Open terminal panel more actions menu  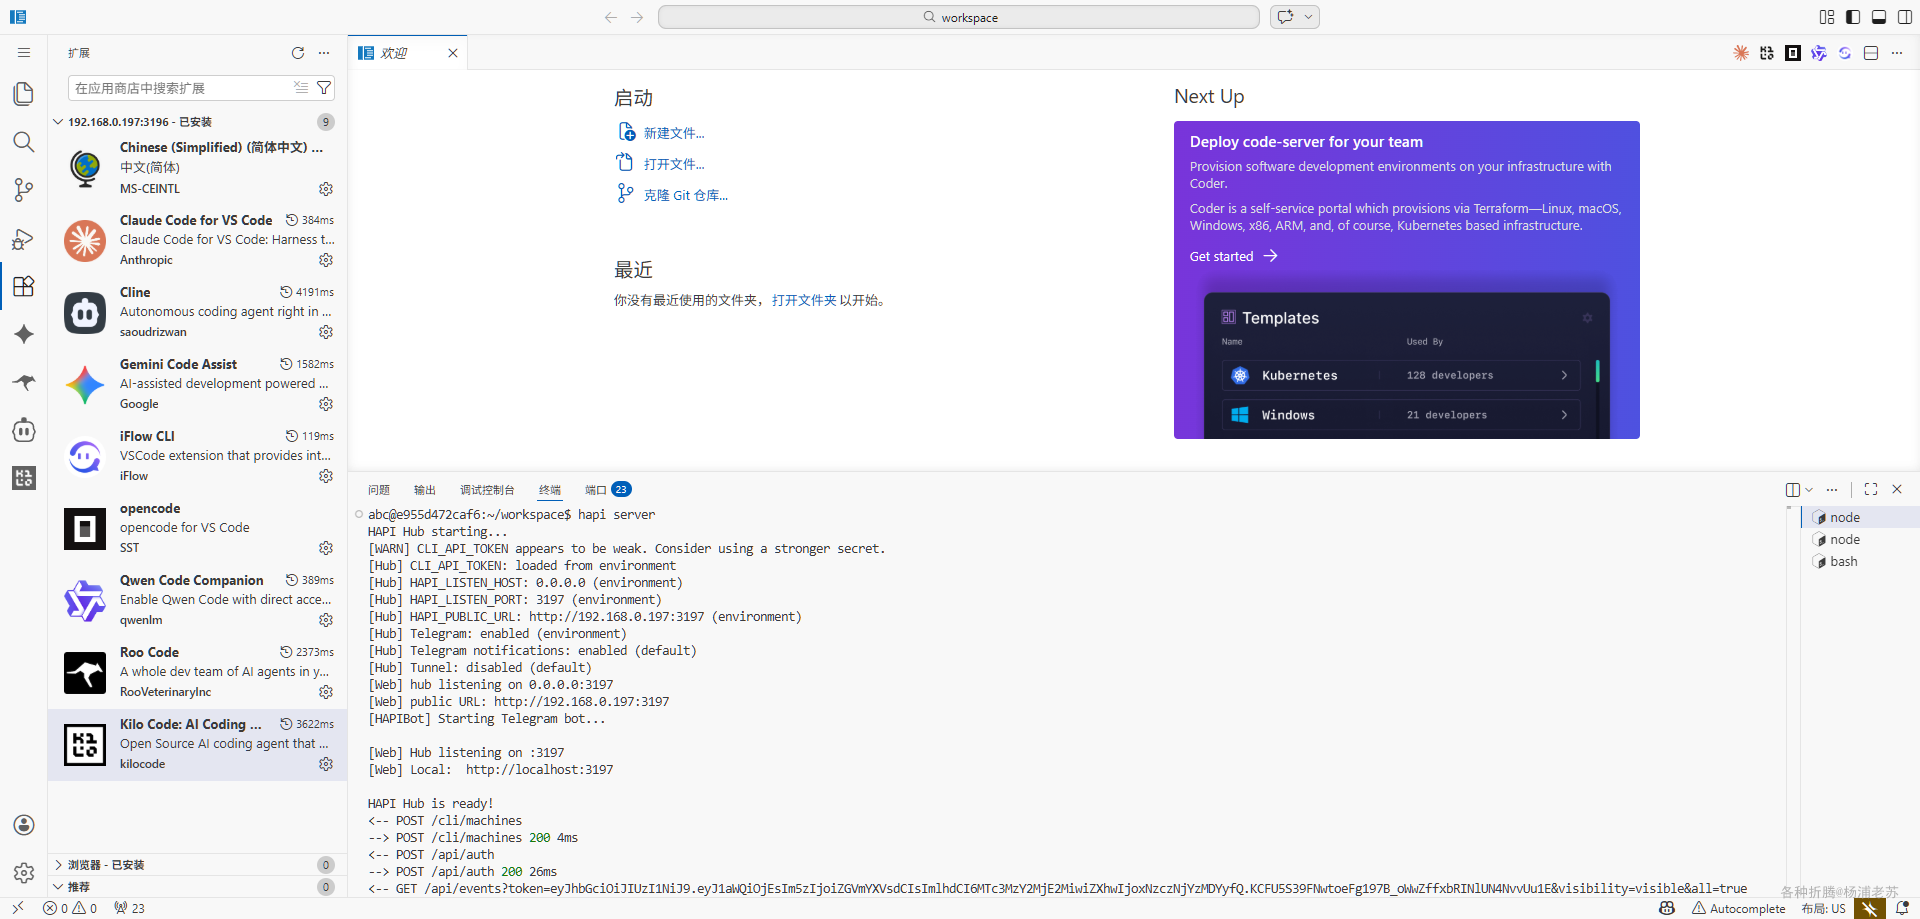[x=1832, y=489]
